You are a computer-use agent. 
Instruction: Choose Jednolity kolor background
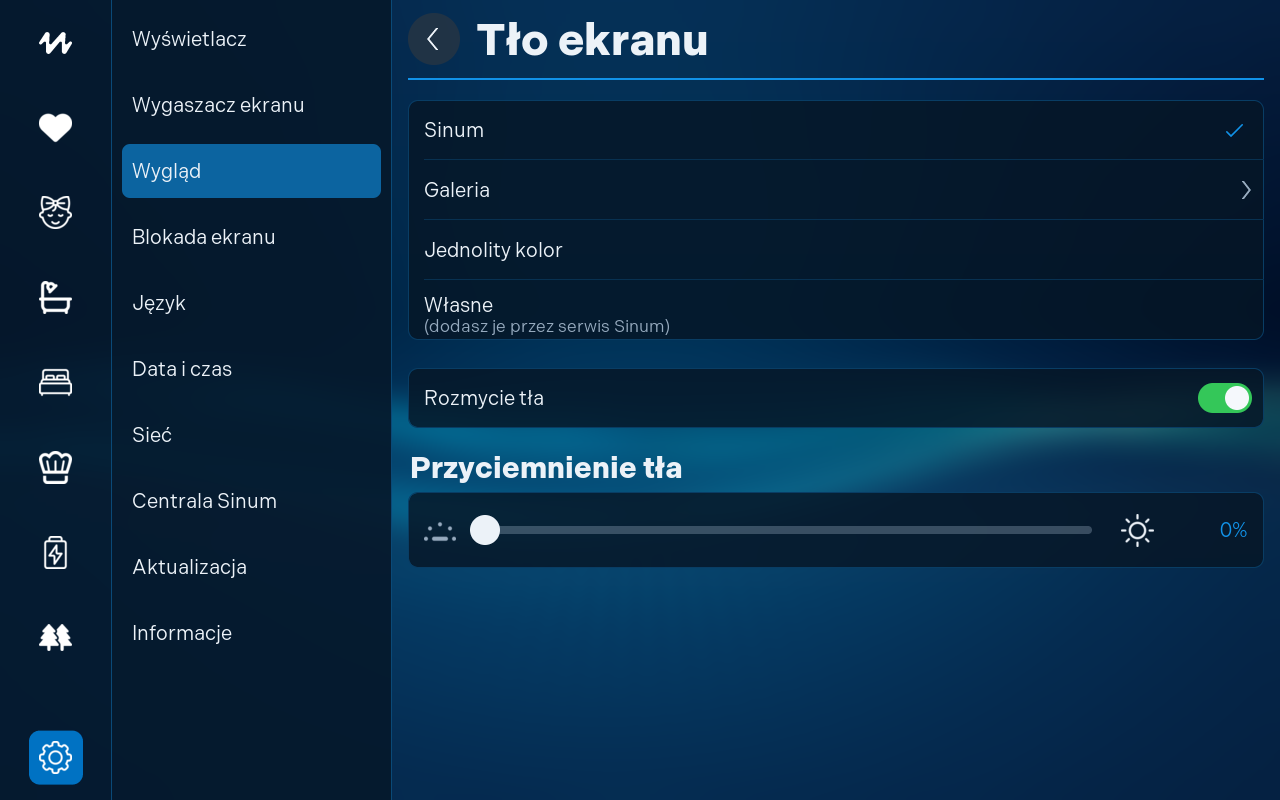tap(836, 250)
